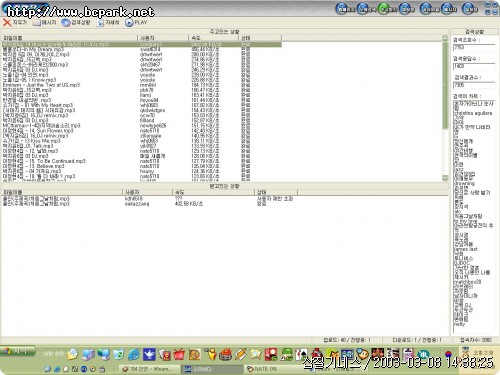Sort upload list by 상태 column header
500x375 pixels.
[260, 38]
